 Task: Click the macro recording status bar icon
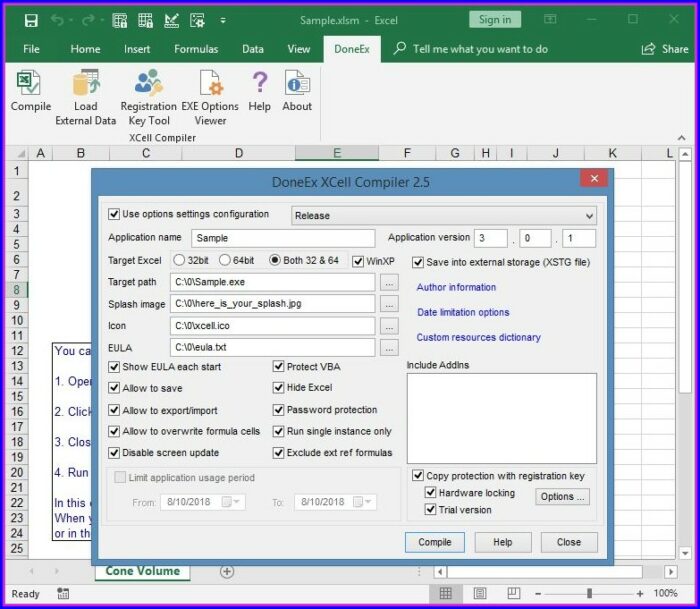pos(63,593)
